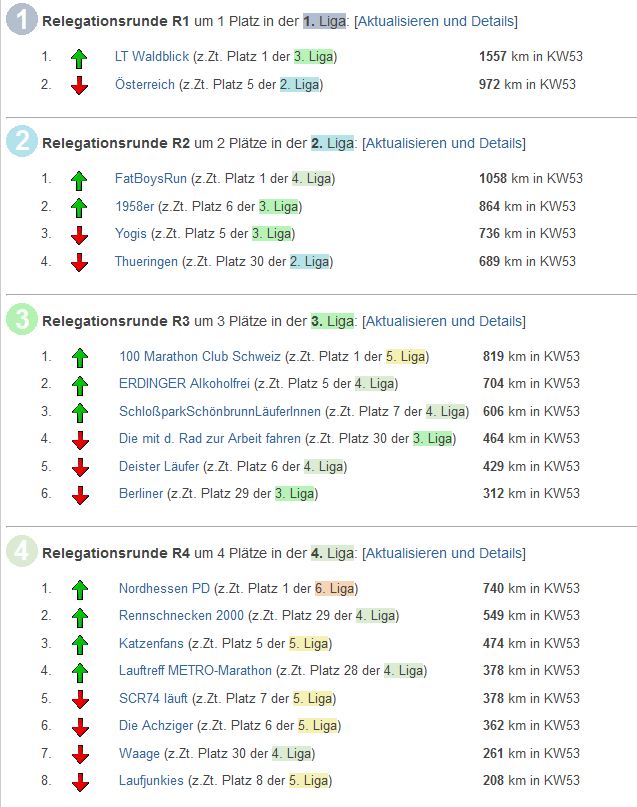The width and height of the screenshot is (637, 807).
Task: Open Aktualisieren und Details for Relegationsrunde R4
Action: (x=443, y=553)
